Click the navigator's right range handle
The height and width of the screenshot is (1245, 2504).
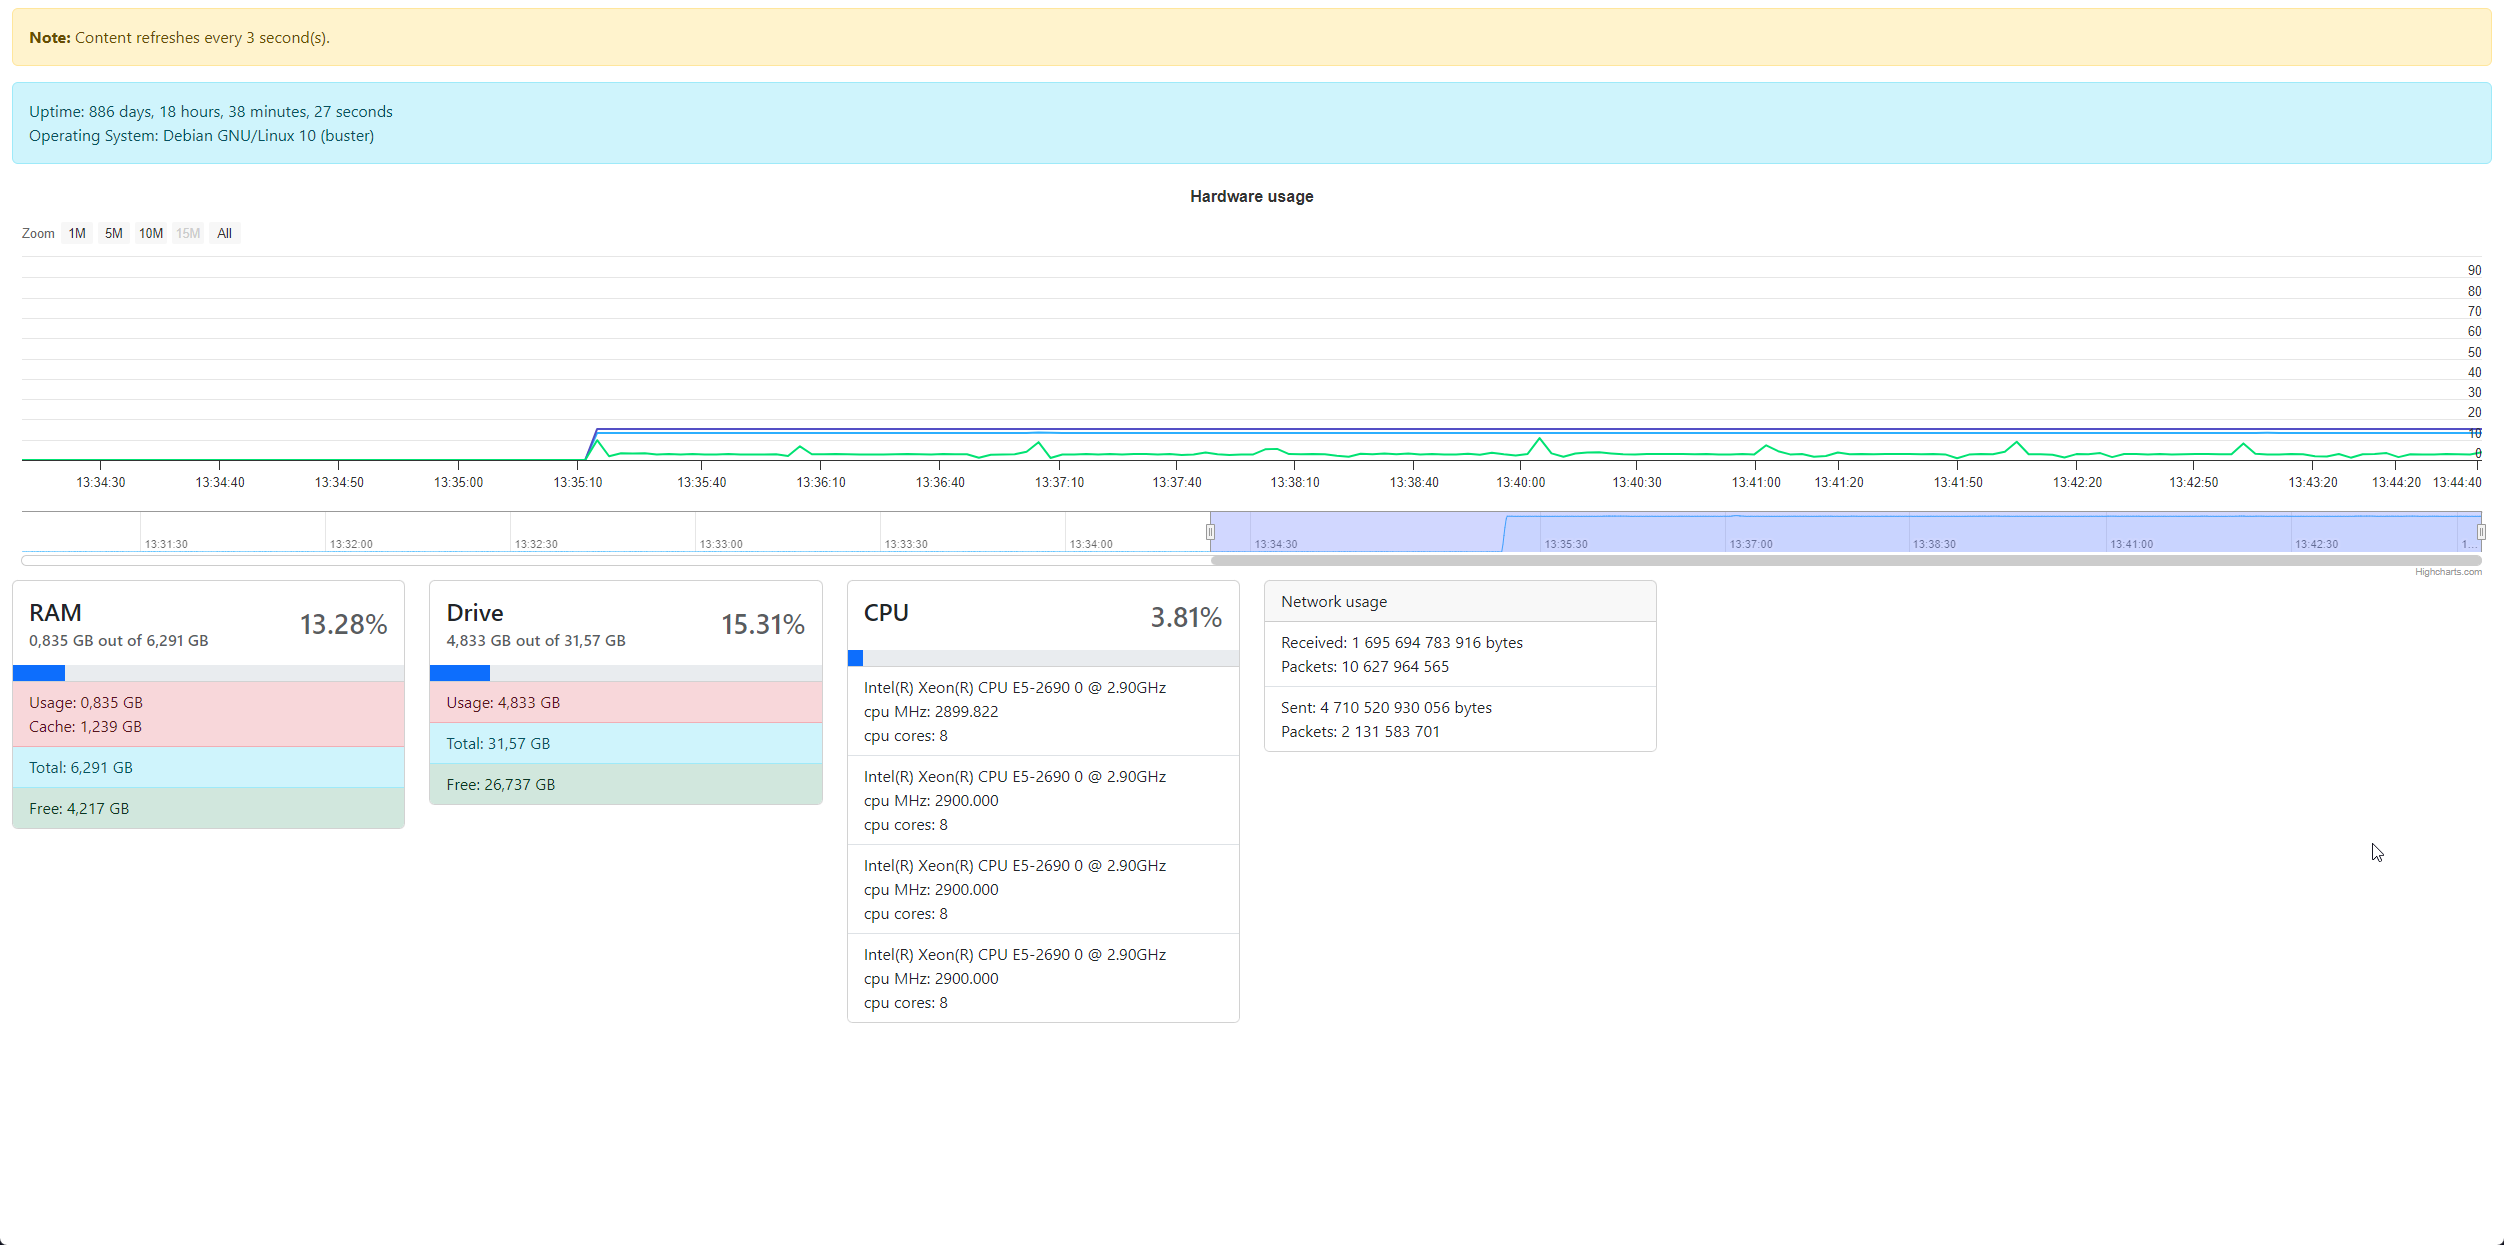(x=2481, y=532)
